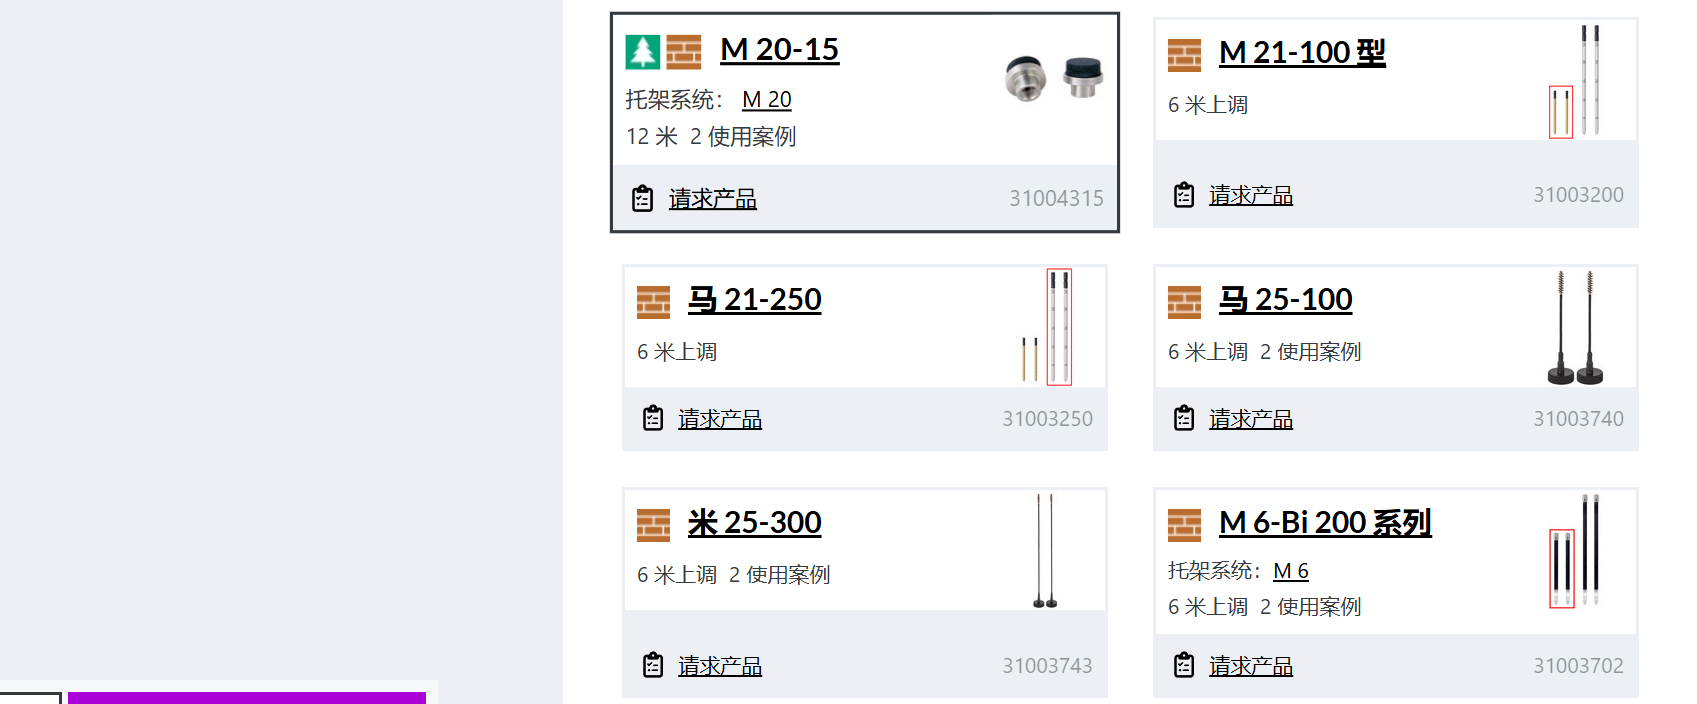
Task: Click 请求产品 for product 31003743
Action: [x=720, y=666]
